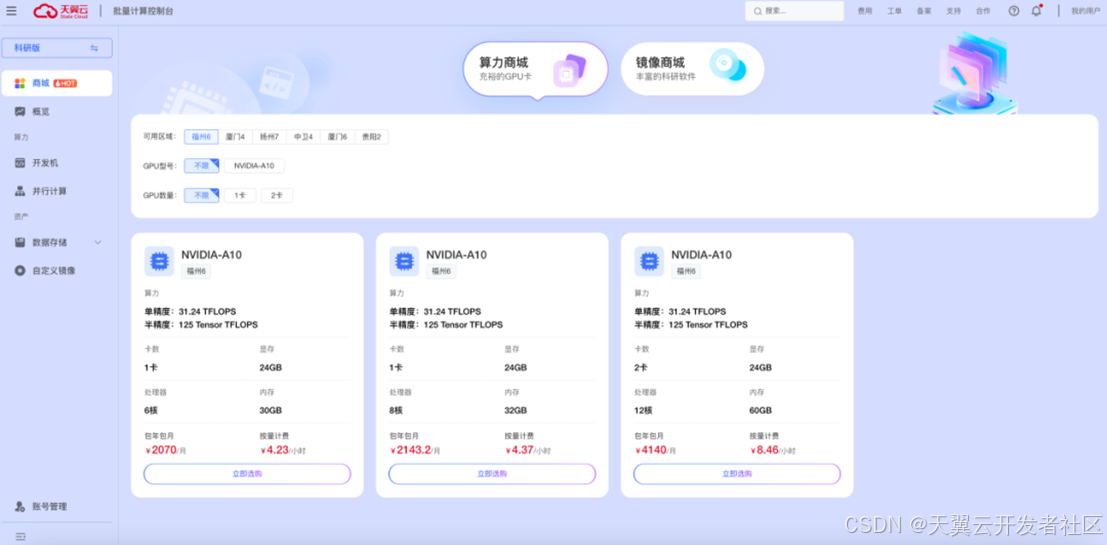Click 立即选购 for the ¥2070 plan

pos(247,474)
